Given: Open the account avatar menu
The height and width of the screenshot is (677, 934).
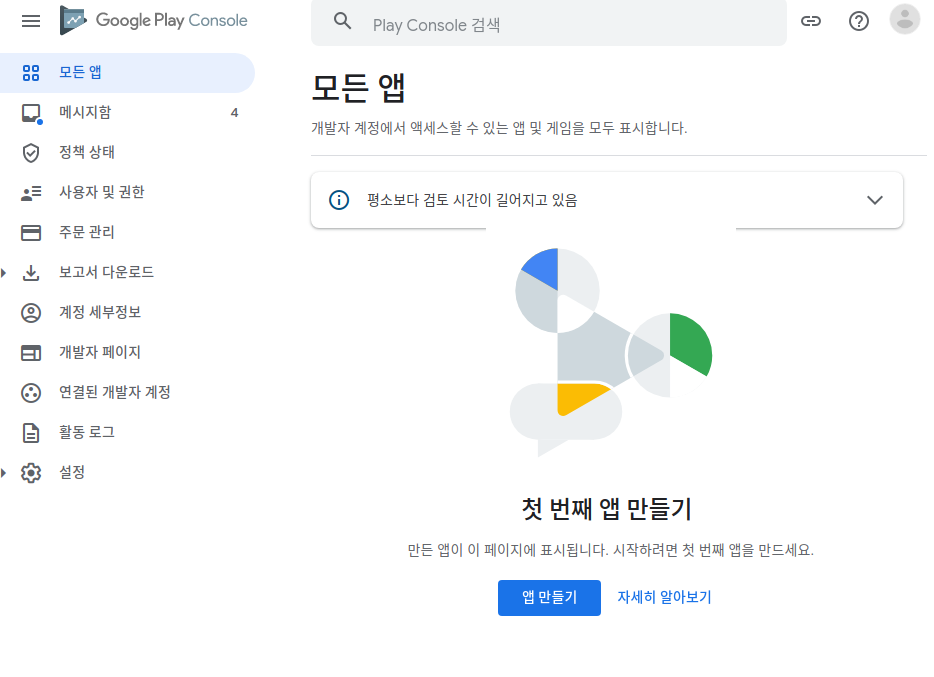Looking at the screenshot, I should (x=904, y=19).
